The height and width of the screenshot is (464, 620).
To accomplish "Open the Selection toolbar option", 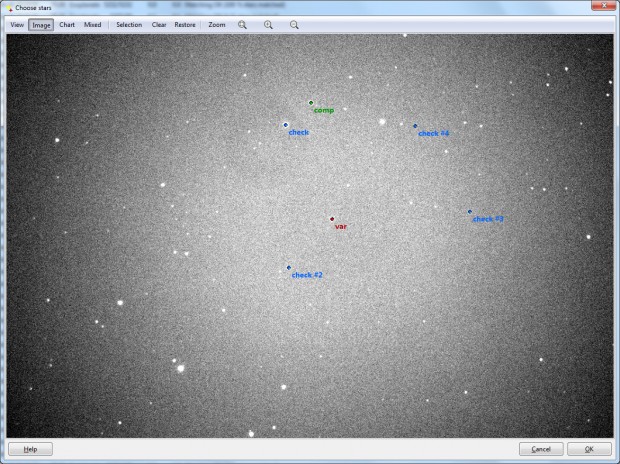I will pyautogui.click(x=129, y=25).
